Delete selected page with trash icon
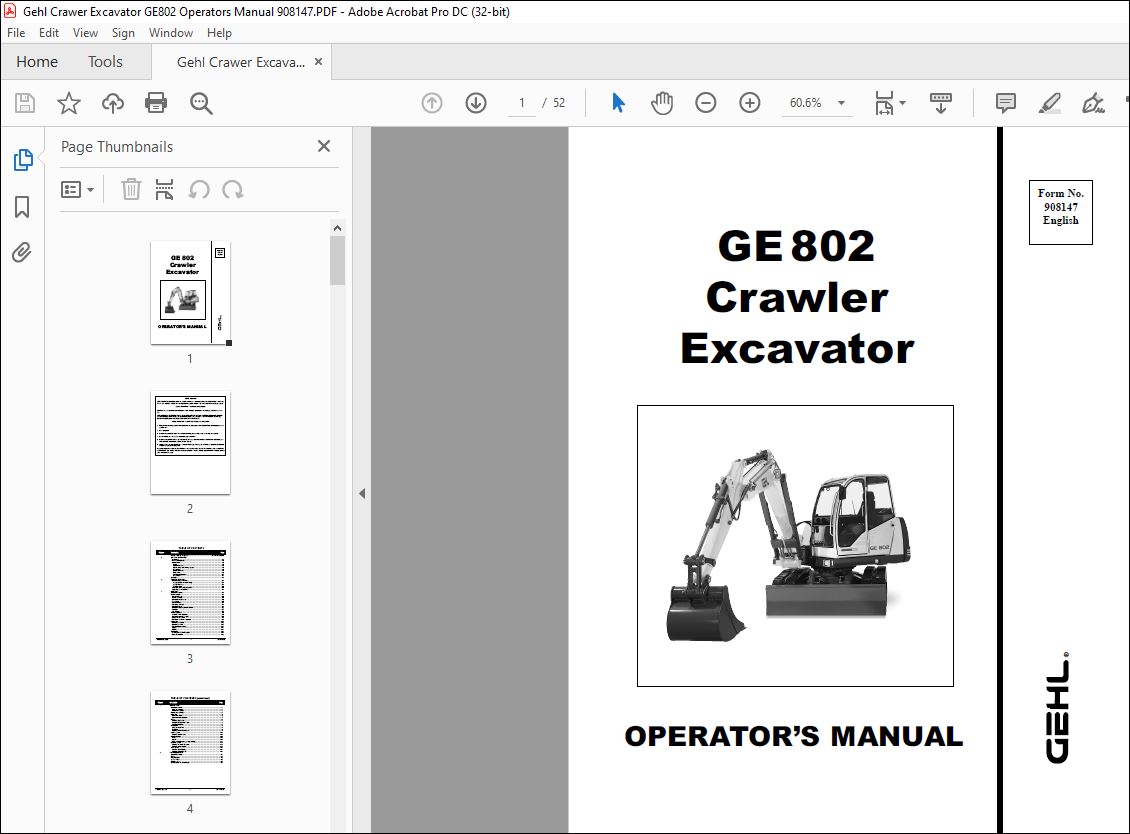The height and width of the screenshot is (834, 1130). (131, 190)
